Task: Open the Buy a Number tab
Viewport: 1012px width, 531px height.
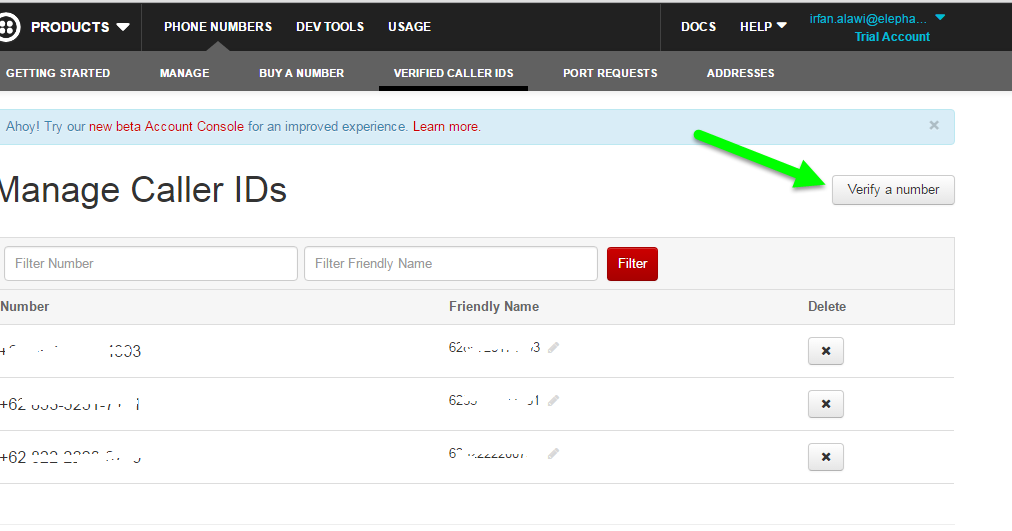Action: tap(301, 73)
